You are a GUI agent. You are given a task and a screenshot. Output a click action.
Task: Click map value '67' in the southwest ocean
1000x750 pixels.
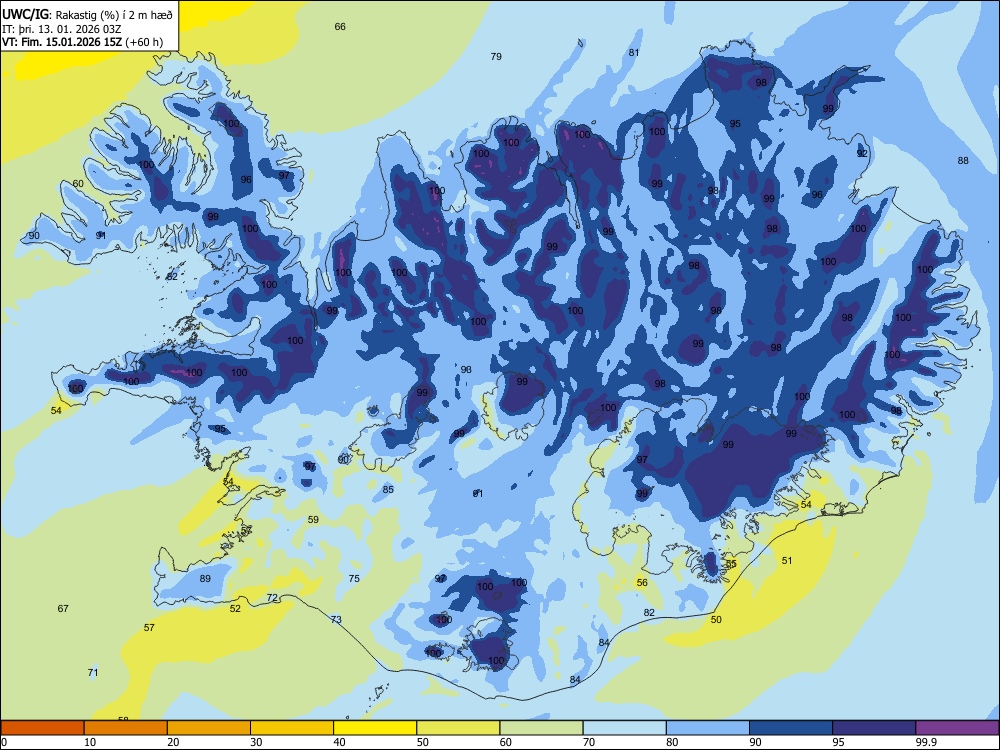(63, 609)
